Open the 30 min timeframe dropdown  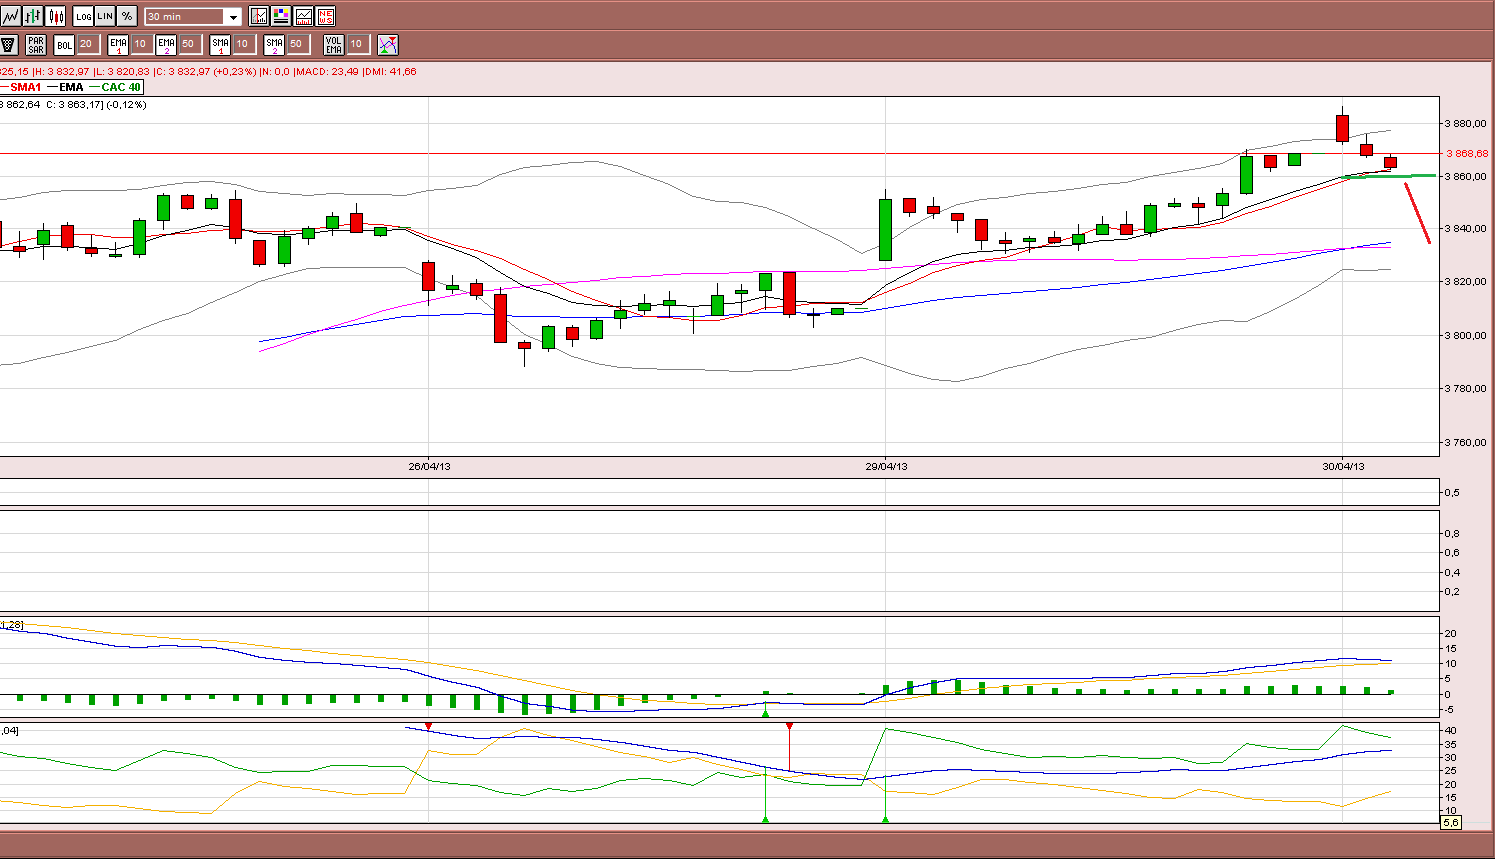[193, 17]
